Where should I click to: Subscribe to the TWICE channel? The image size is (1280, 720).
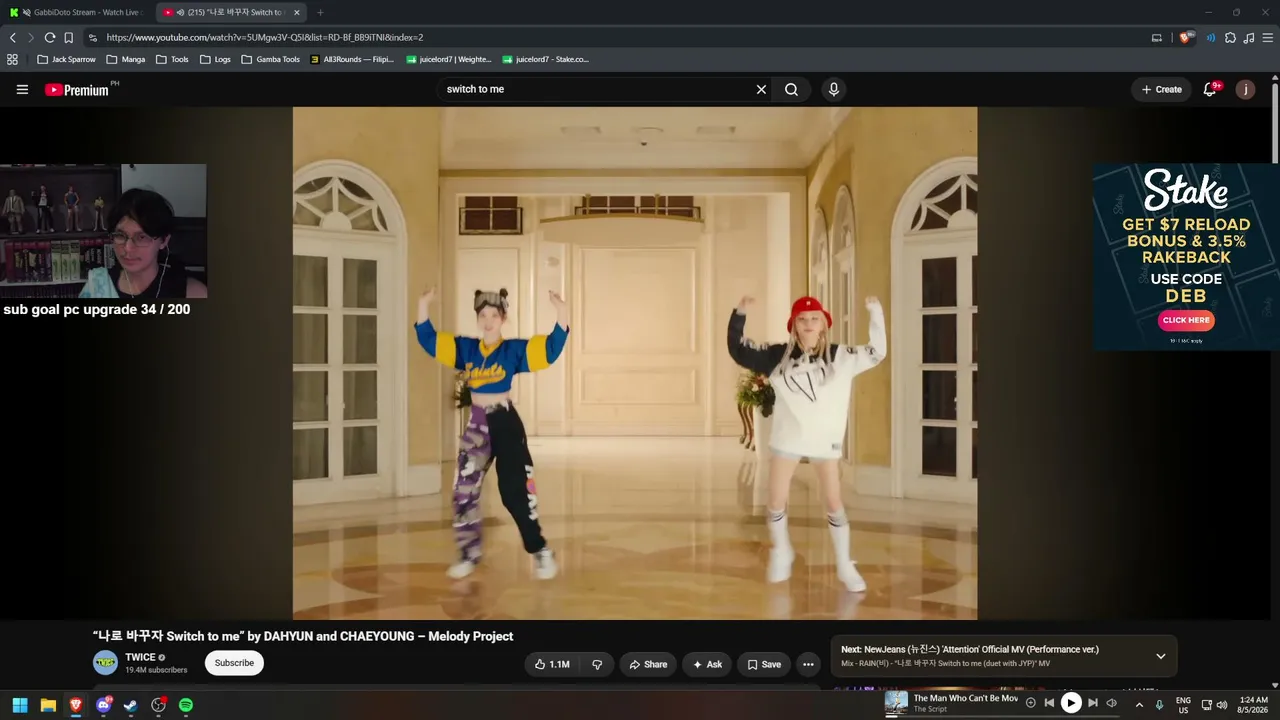[234, 663]
